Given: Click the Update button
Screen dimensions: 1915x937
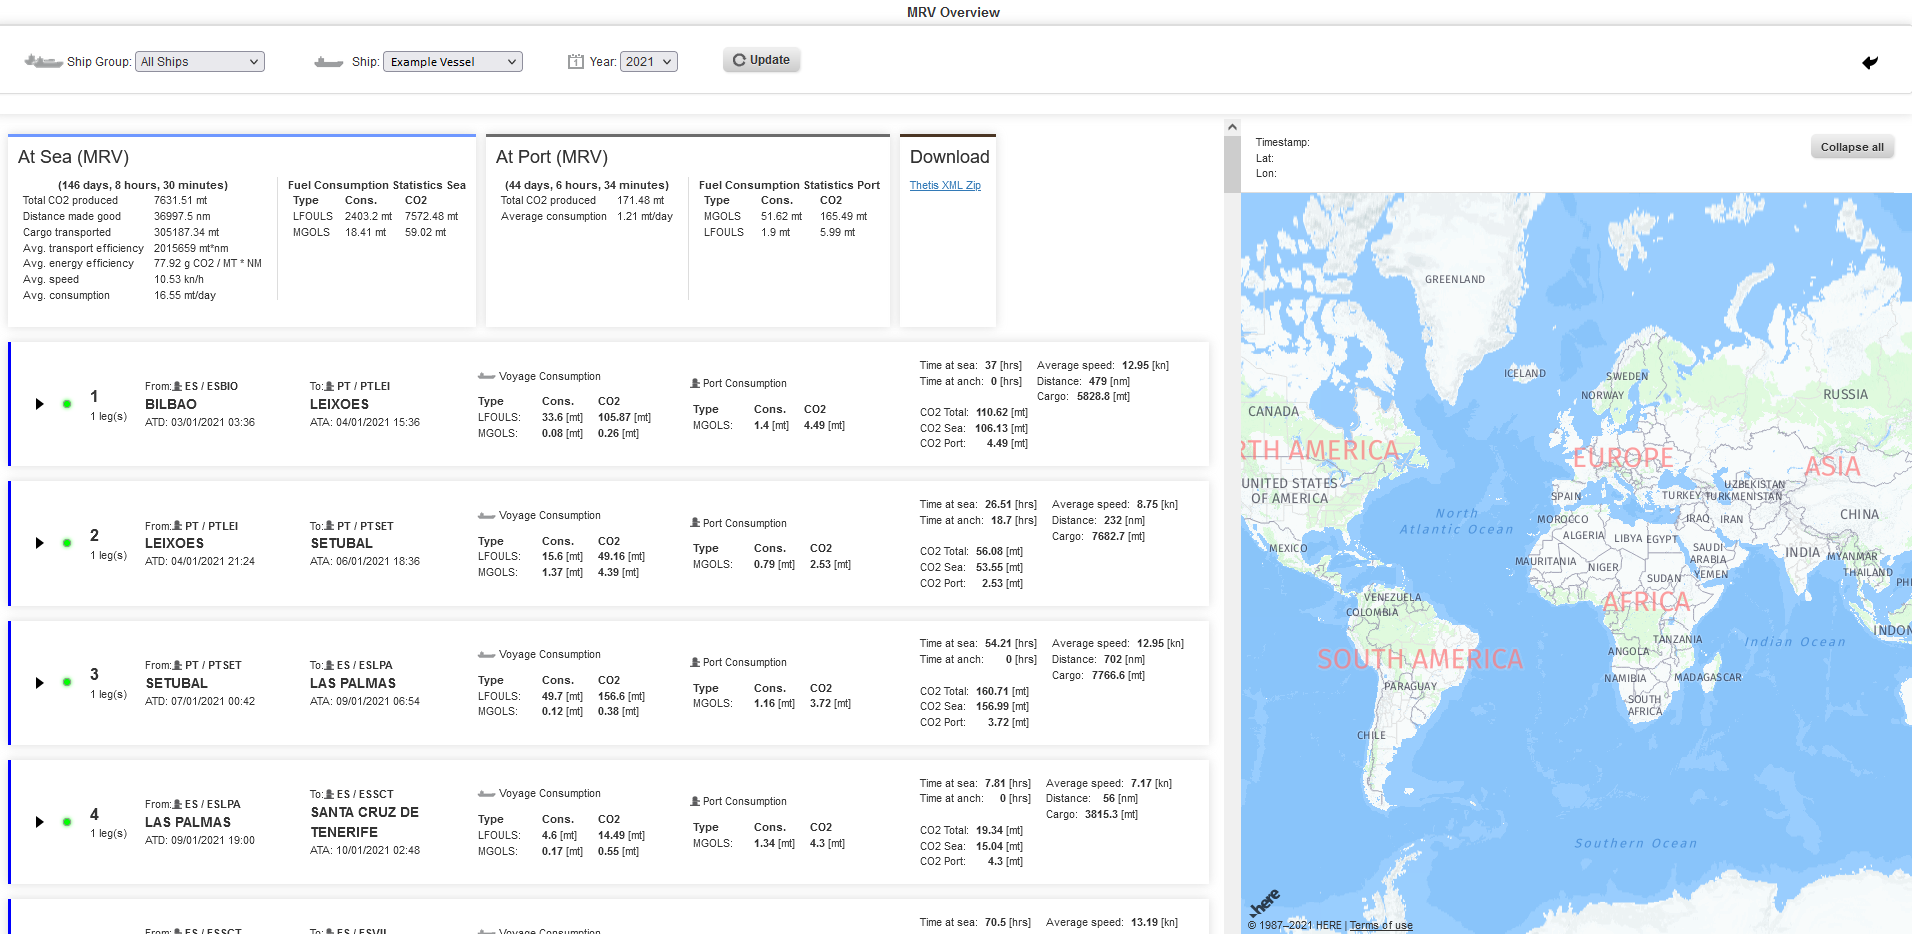Looking at the screenshot, I should 761,60.
